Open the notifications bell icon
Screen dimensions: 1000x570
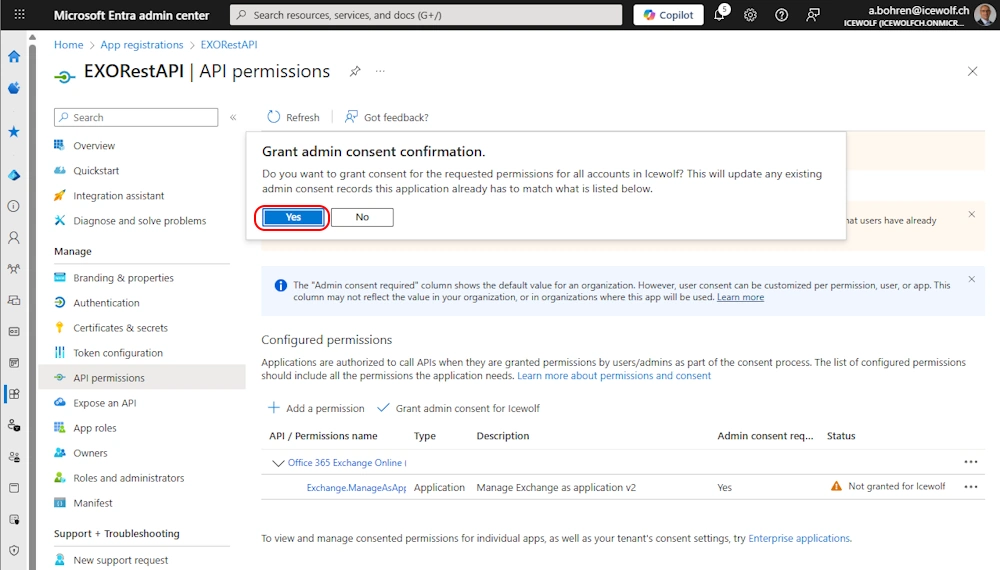point(719,15)
